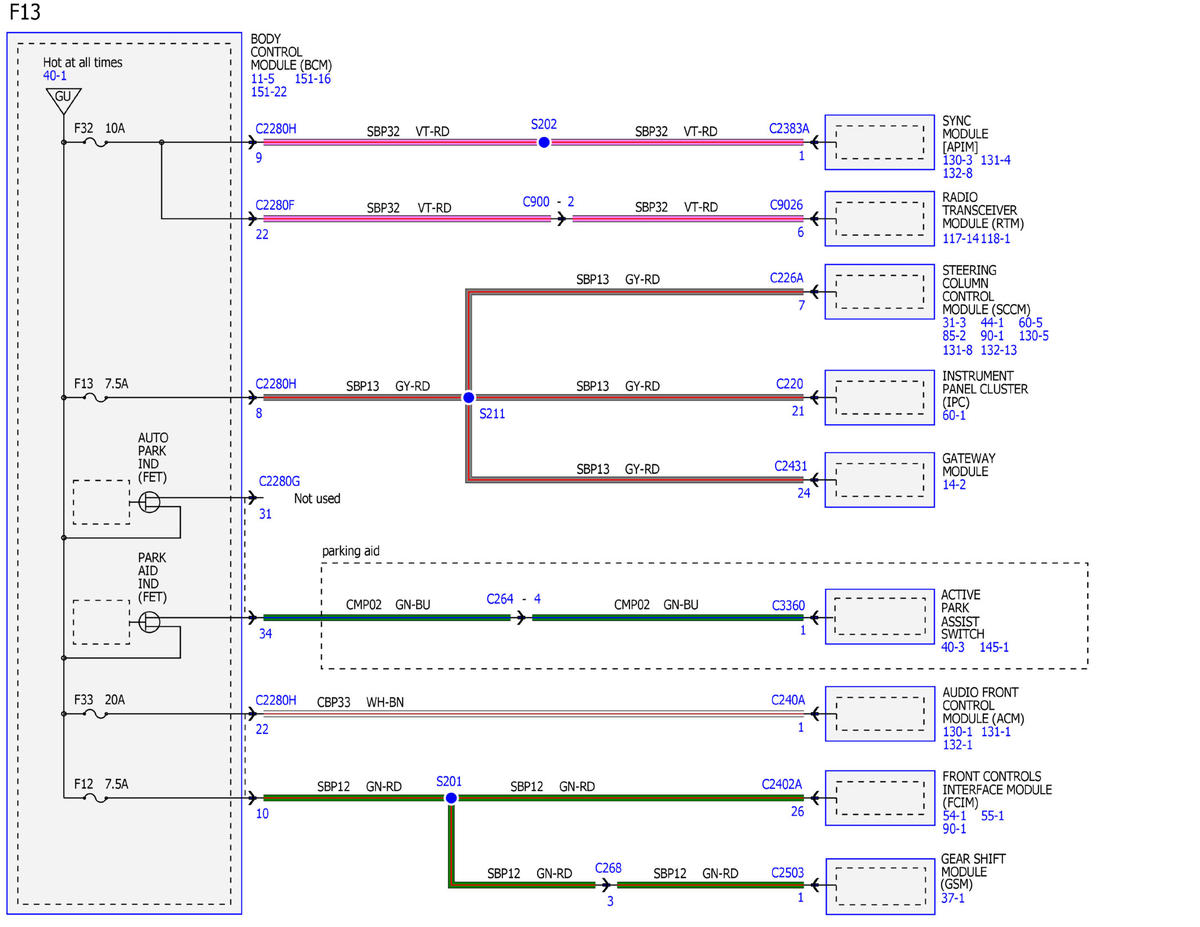Click the C2280G connector label
1200x927 pixels.
(x=278, y=481)
